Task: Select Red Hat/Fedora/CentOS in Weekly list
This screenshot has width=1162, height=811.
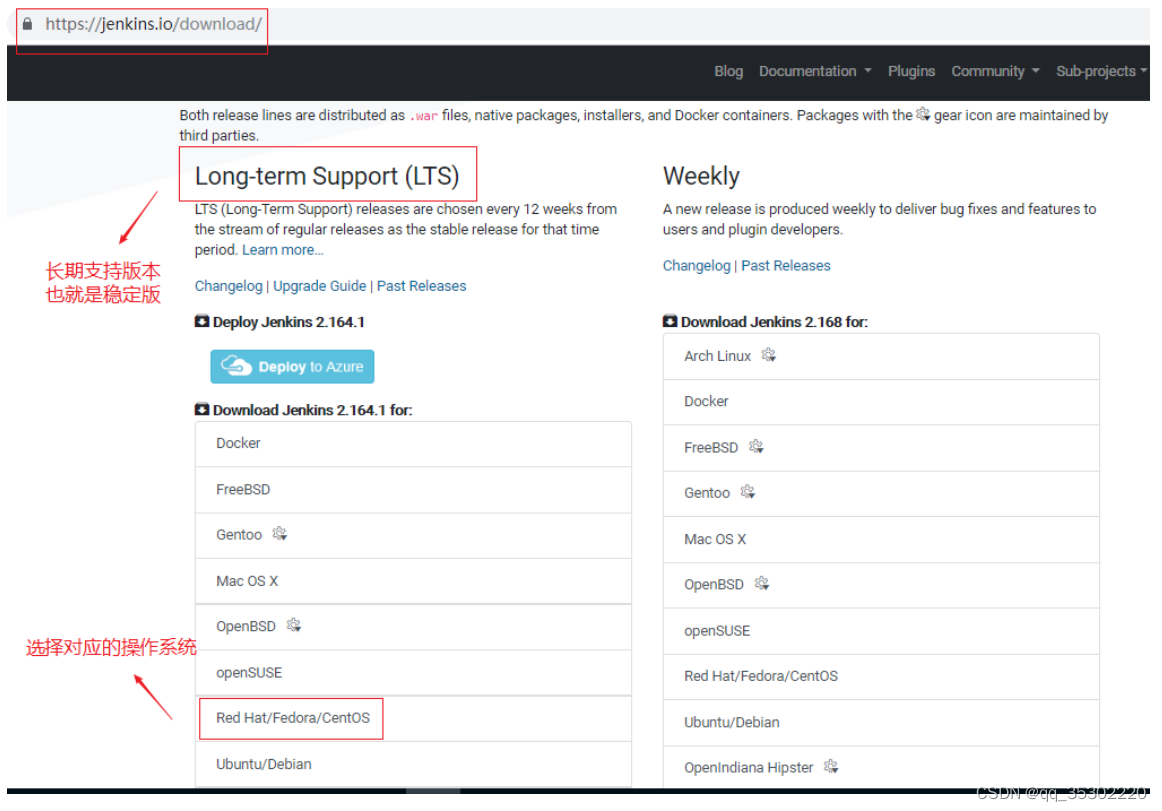Action: [881, 677]
